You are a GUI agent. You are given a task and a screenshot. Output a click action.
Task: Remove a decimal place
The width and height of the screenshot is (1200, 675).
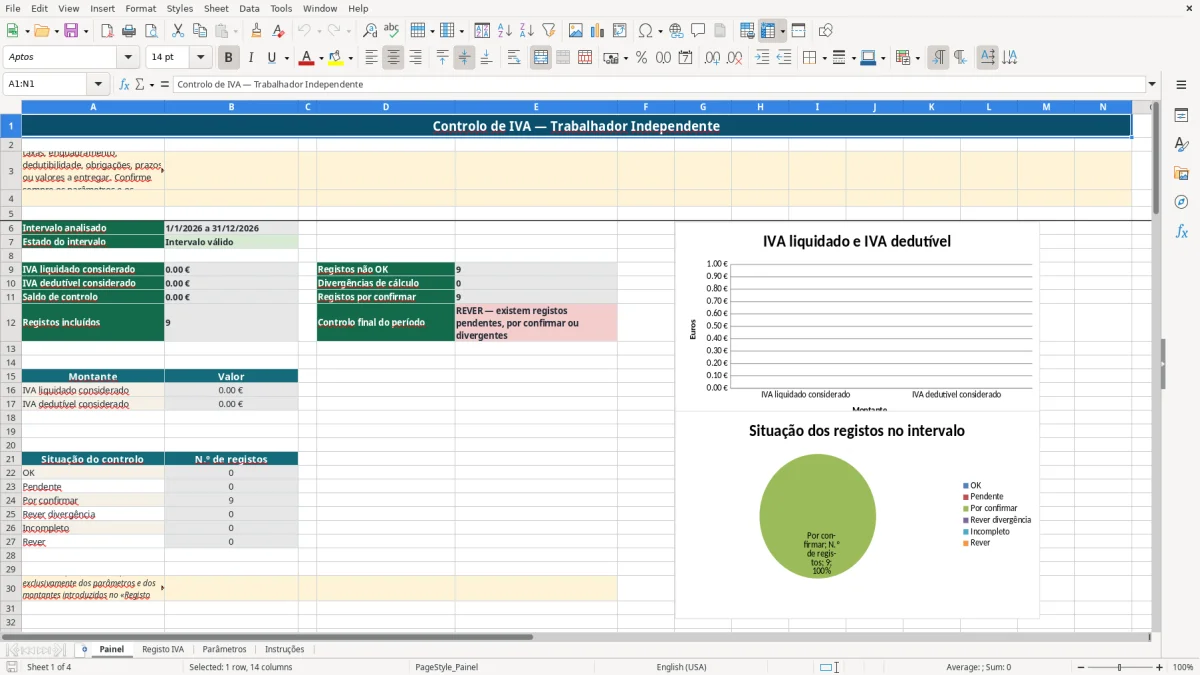point(735,58)
